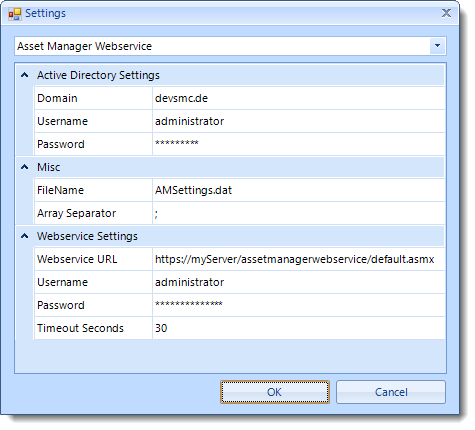Select the Asset Manager Webservice combo box text
This screenshot has width=475, height=430.
85,46
